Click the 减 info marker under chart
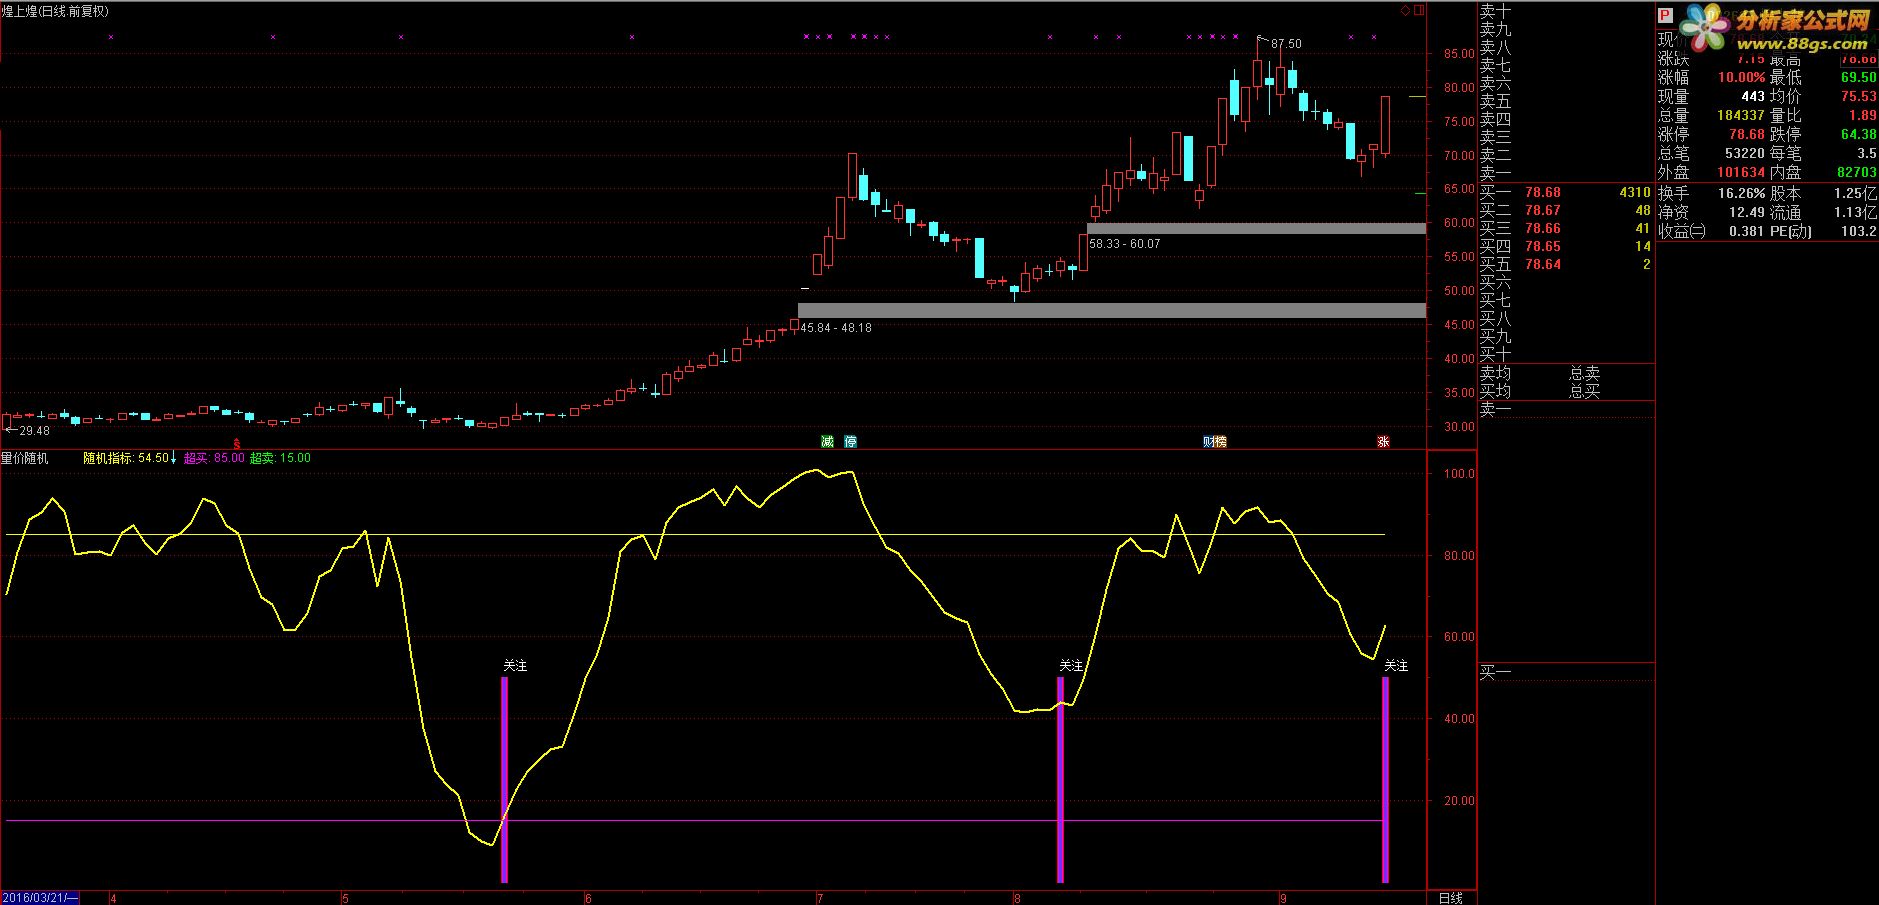Image resolution: width=1879 pixels, height=905 pixels. (x=827, y=441)
